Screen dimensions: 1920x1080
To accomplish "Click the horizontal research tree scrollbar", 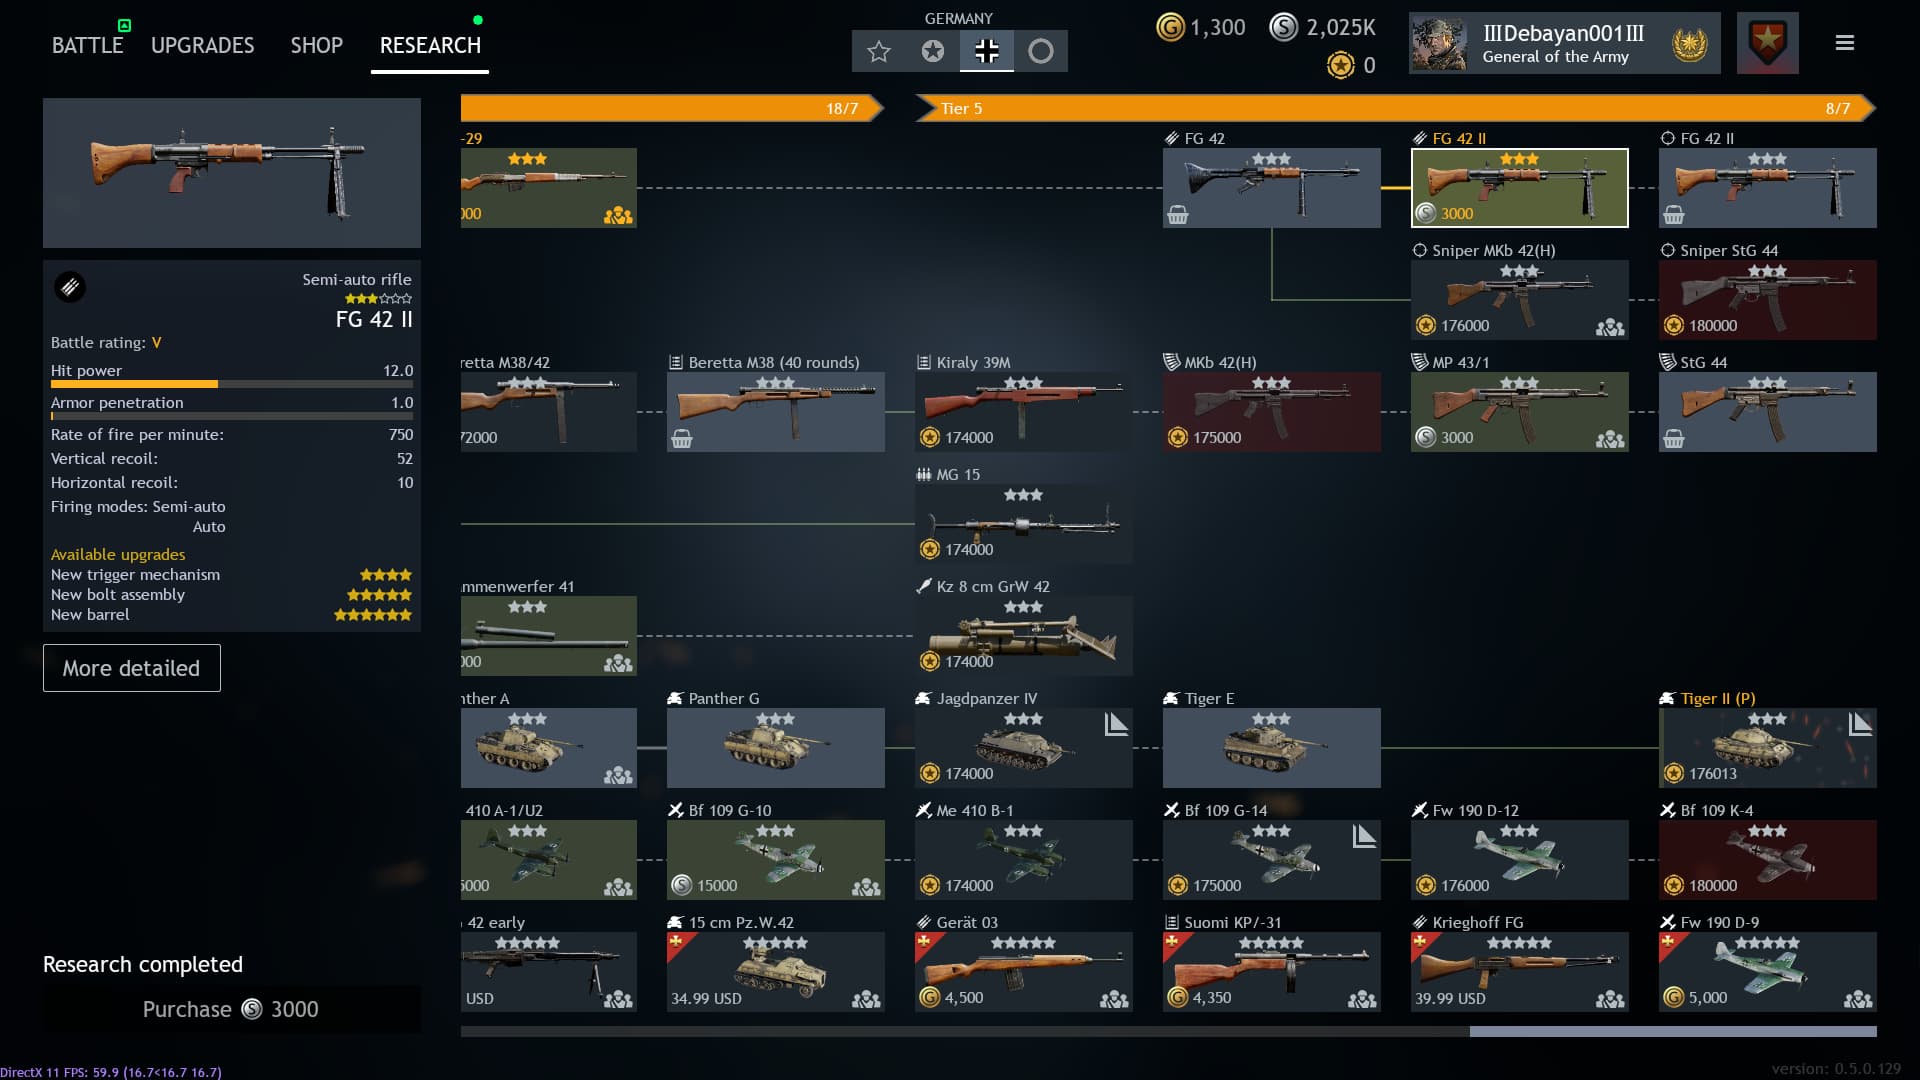I will [1672, 1031].
